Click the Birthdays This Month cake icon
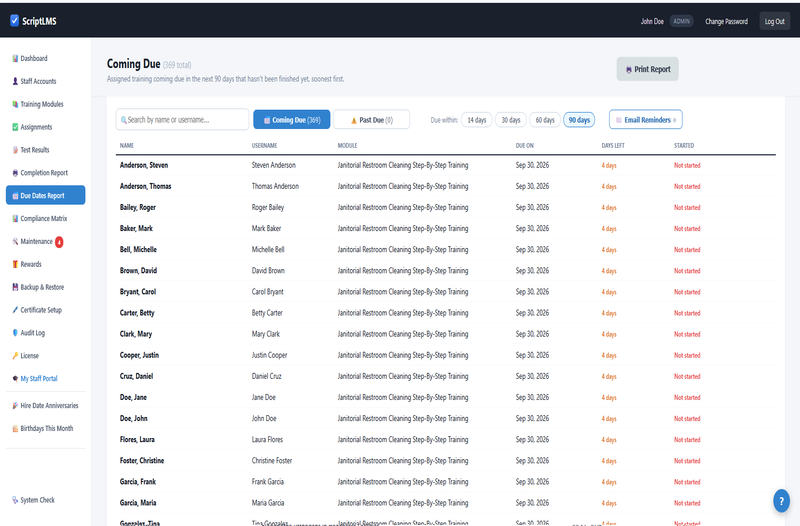800x526 pixels. coord(15,429)
